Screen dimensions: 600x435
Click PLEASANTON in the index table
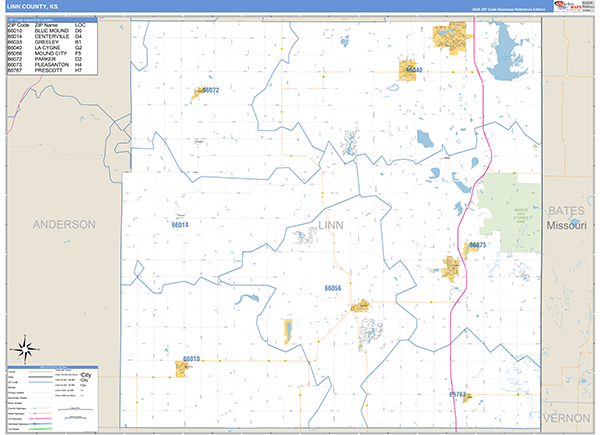[52, 65]
